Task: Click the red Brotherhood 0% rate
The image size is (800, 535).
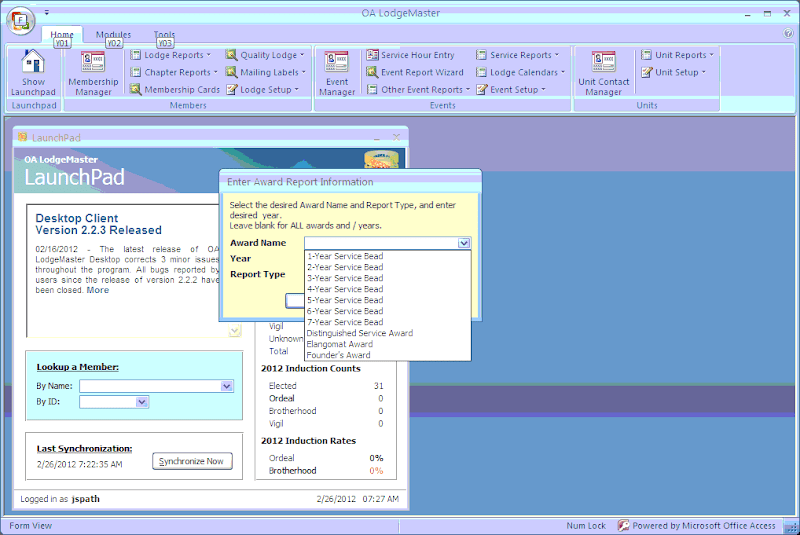Action: pyautogui.click(x=376, y=471)
